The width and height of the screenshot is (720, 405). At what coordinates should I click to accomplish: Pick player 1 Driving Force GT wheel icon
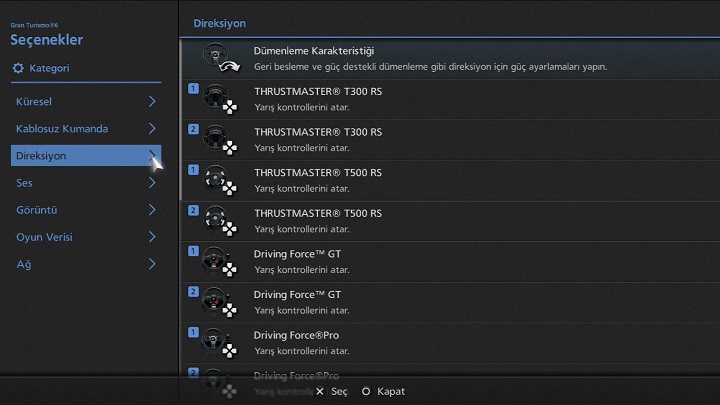pyautogui.click(x=217, y=262)
